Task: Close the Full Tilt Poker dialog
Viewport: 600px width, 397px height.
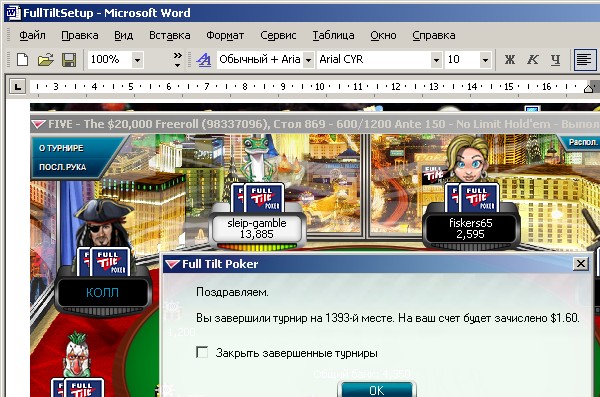Action: 581,263
